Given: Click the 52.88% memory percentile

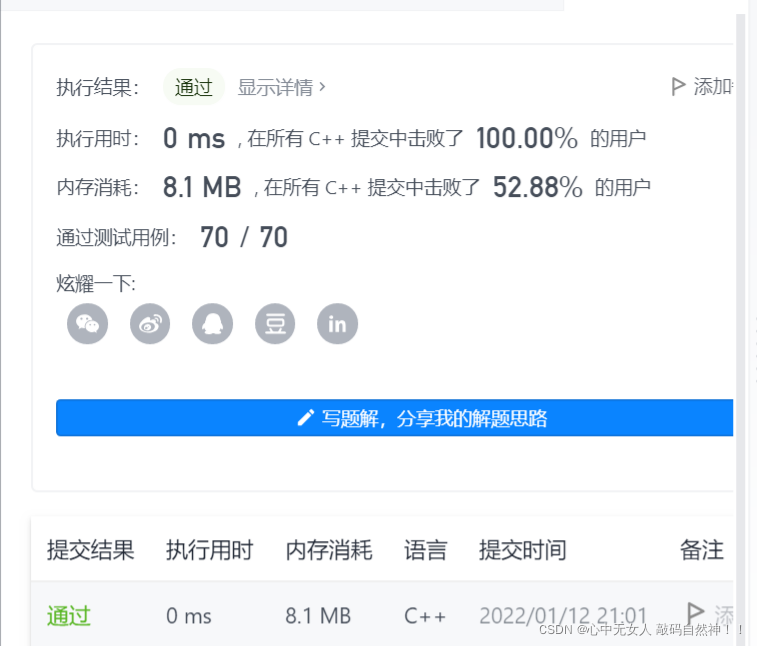Looking at the screenshot, I should pos(537,187).
